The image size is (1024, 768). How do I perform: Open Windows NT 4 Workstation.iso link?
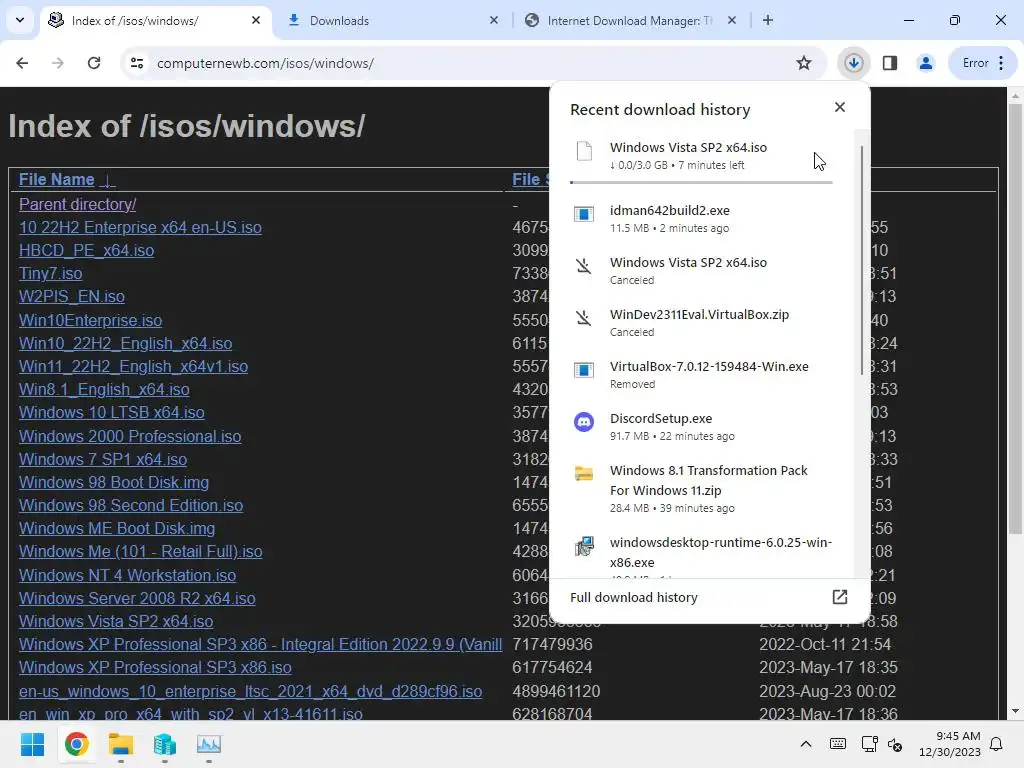click(x=127, y=575)
